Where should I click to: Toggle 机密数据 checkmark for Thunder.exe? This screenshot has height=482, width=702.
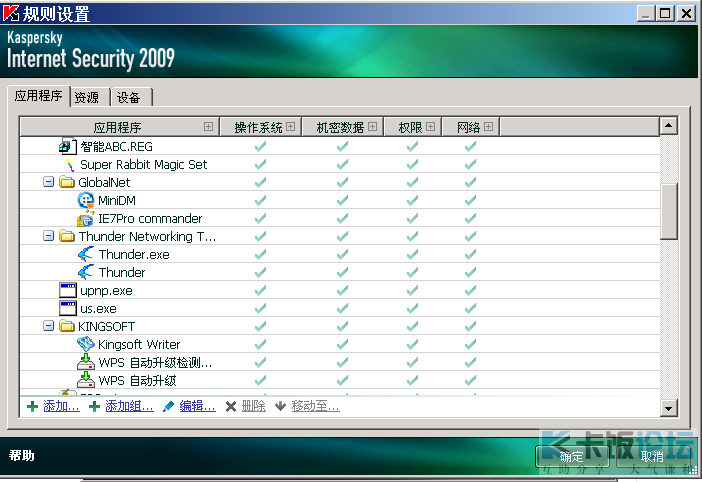[342, 254]
